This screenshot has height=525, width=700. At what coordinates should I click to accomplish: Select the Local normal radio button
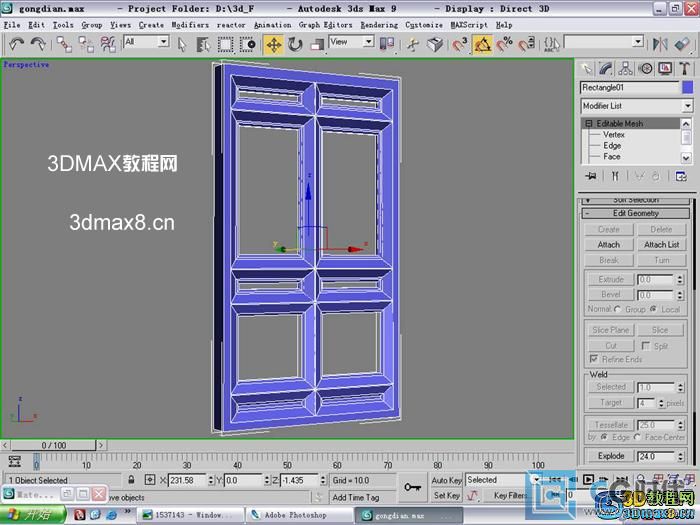653,309
